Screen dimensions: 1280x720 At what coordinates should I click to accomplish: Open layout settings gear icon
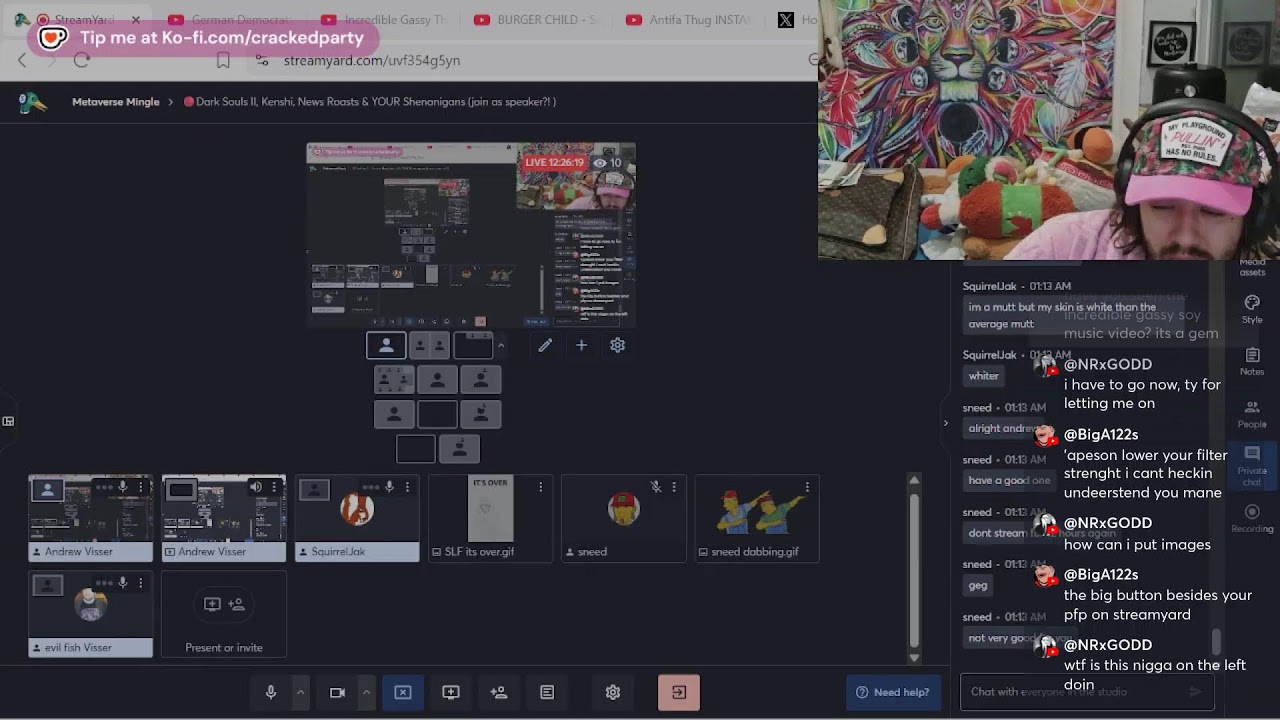[617, 345]
